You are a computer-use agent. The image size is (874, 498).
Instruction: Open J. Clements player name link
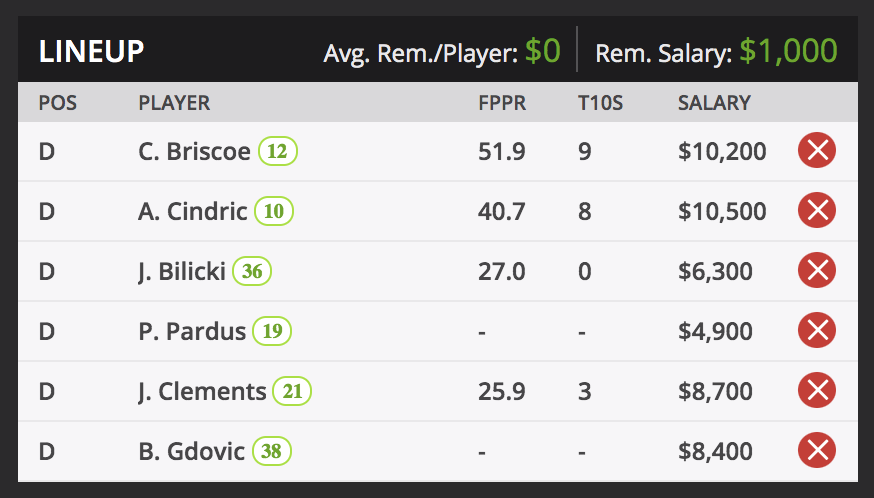[202, 392]
